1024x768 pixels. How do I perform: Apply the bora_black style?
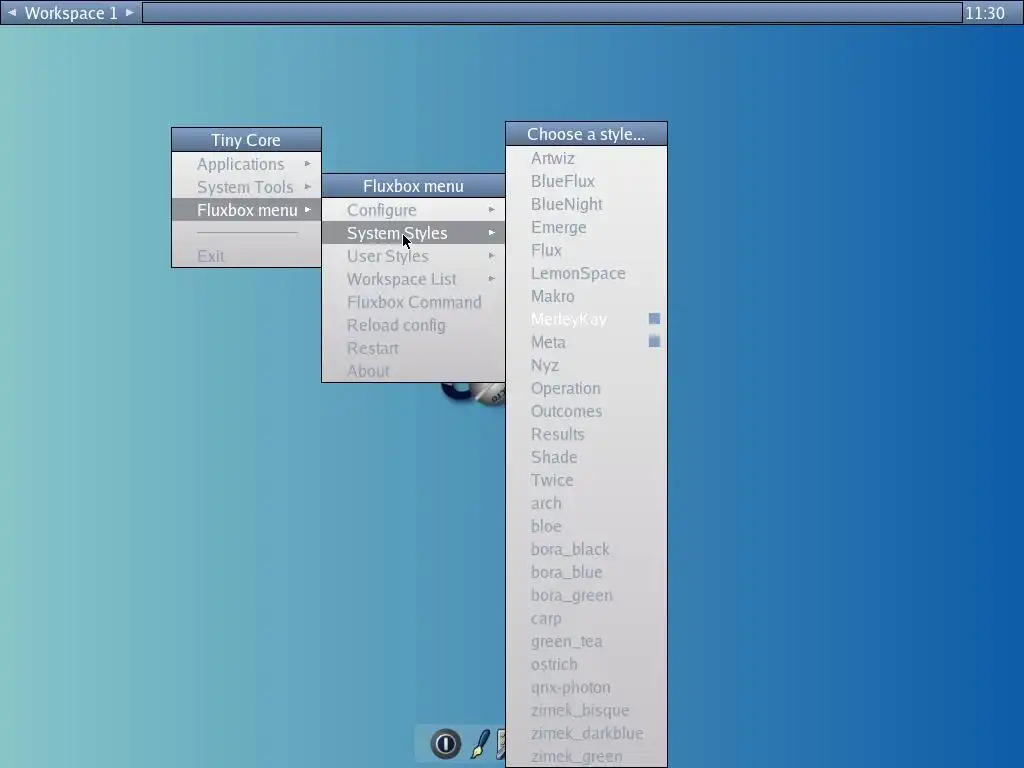pos(586,549)
